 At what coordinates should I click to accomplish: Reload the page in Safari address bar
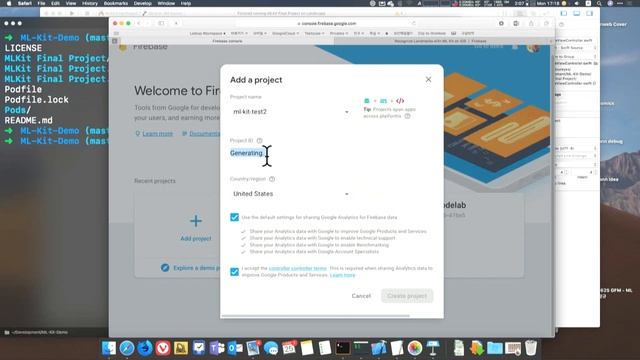tap(414, 24)
